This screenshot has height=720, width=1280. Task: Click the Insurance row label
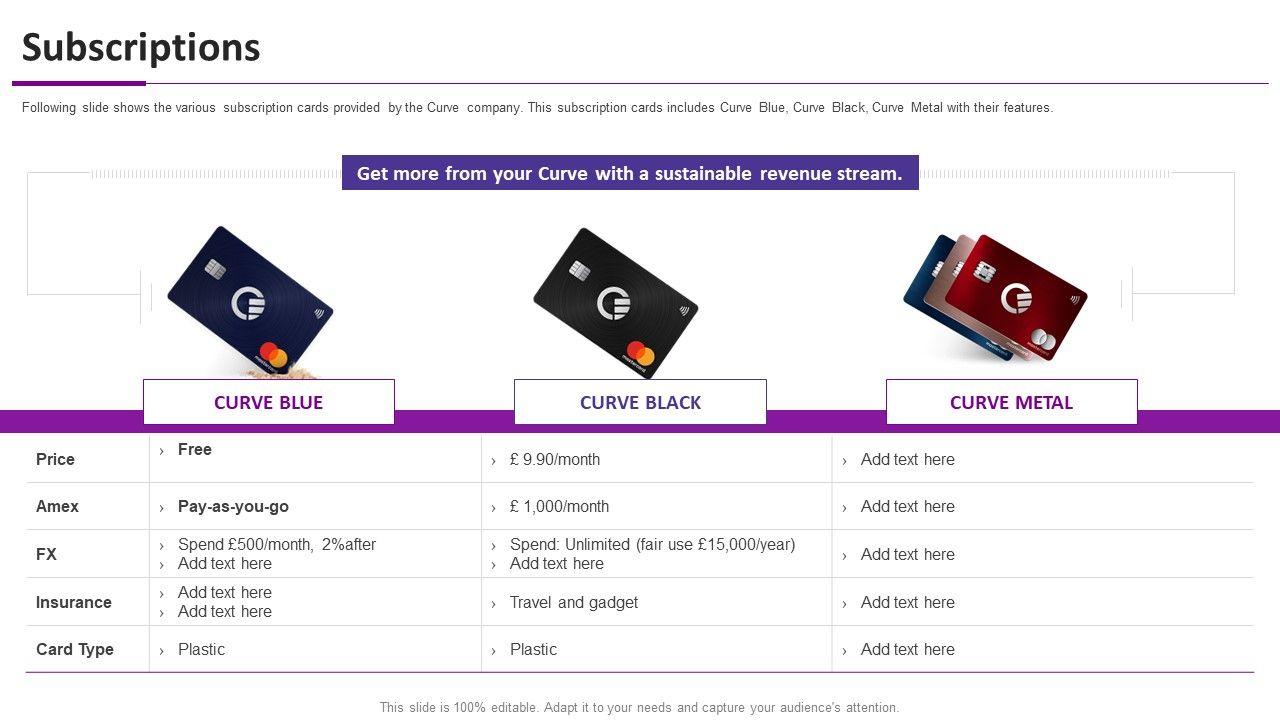74,602
